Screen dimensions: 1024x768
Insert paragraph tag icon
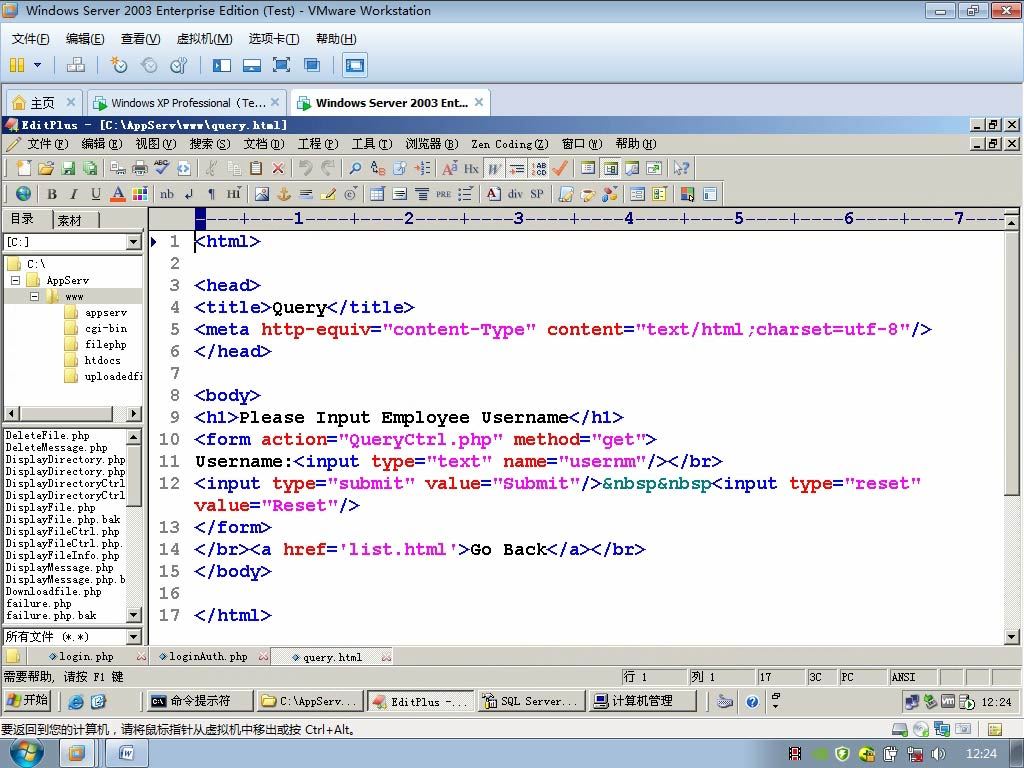(x=211, y=194)
